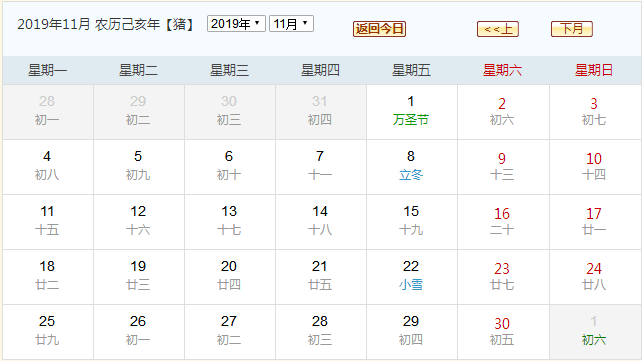Click the 星期三 column header
Viewport: 642px width, 361px height.
click(229, 70)
